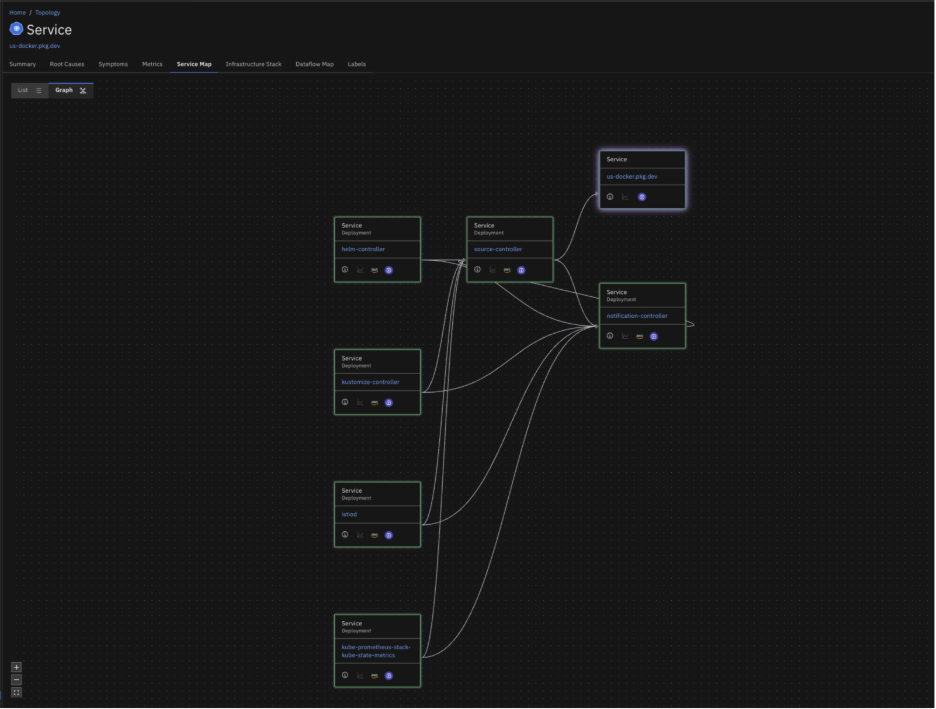
Task: Select the Graph view toggle
Action: click(70, 90)
